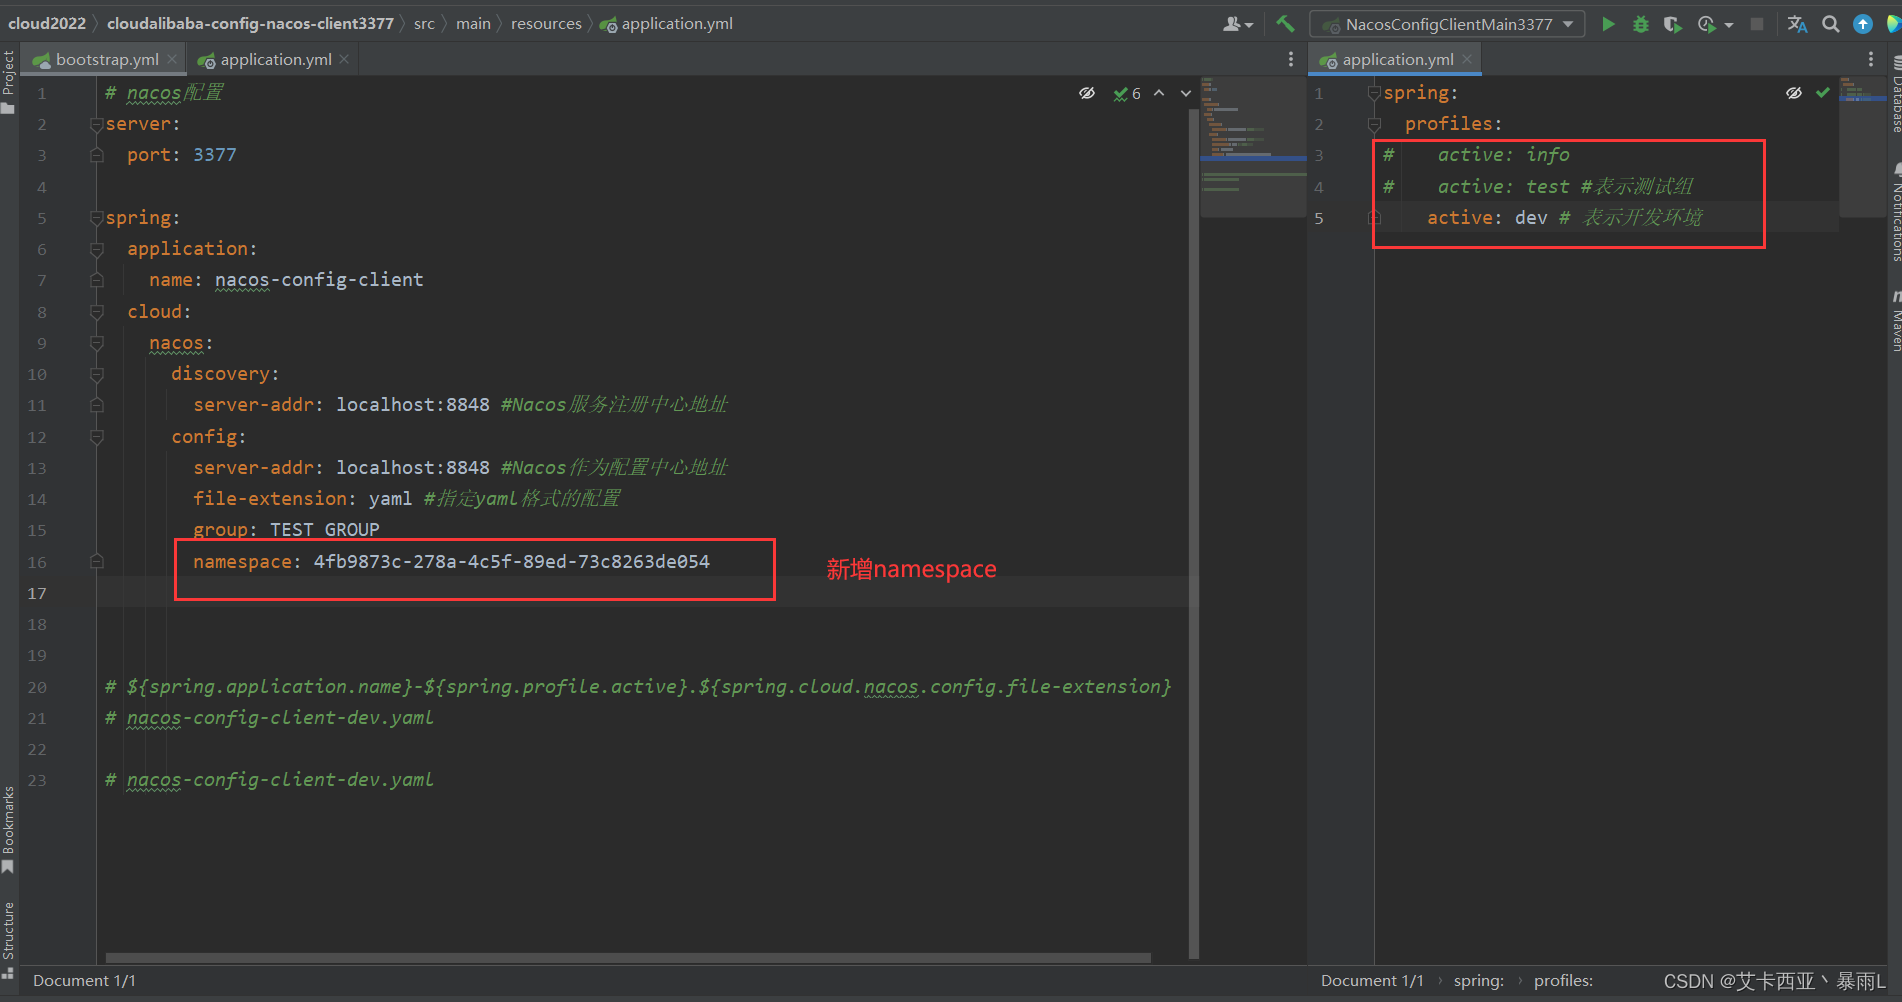
Task: Toggle reader mode eye in left editor
Action: pos(1087,93)
